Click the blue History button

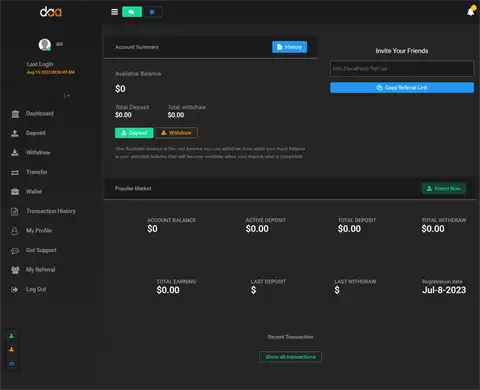pos(290,47)
